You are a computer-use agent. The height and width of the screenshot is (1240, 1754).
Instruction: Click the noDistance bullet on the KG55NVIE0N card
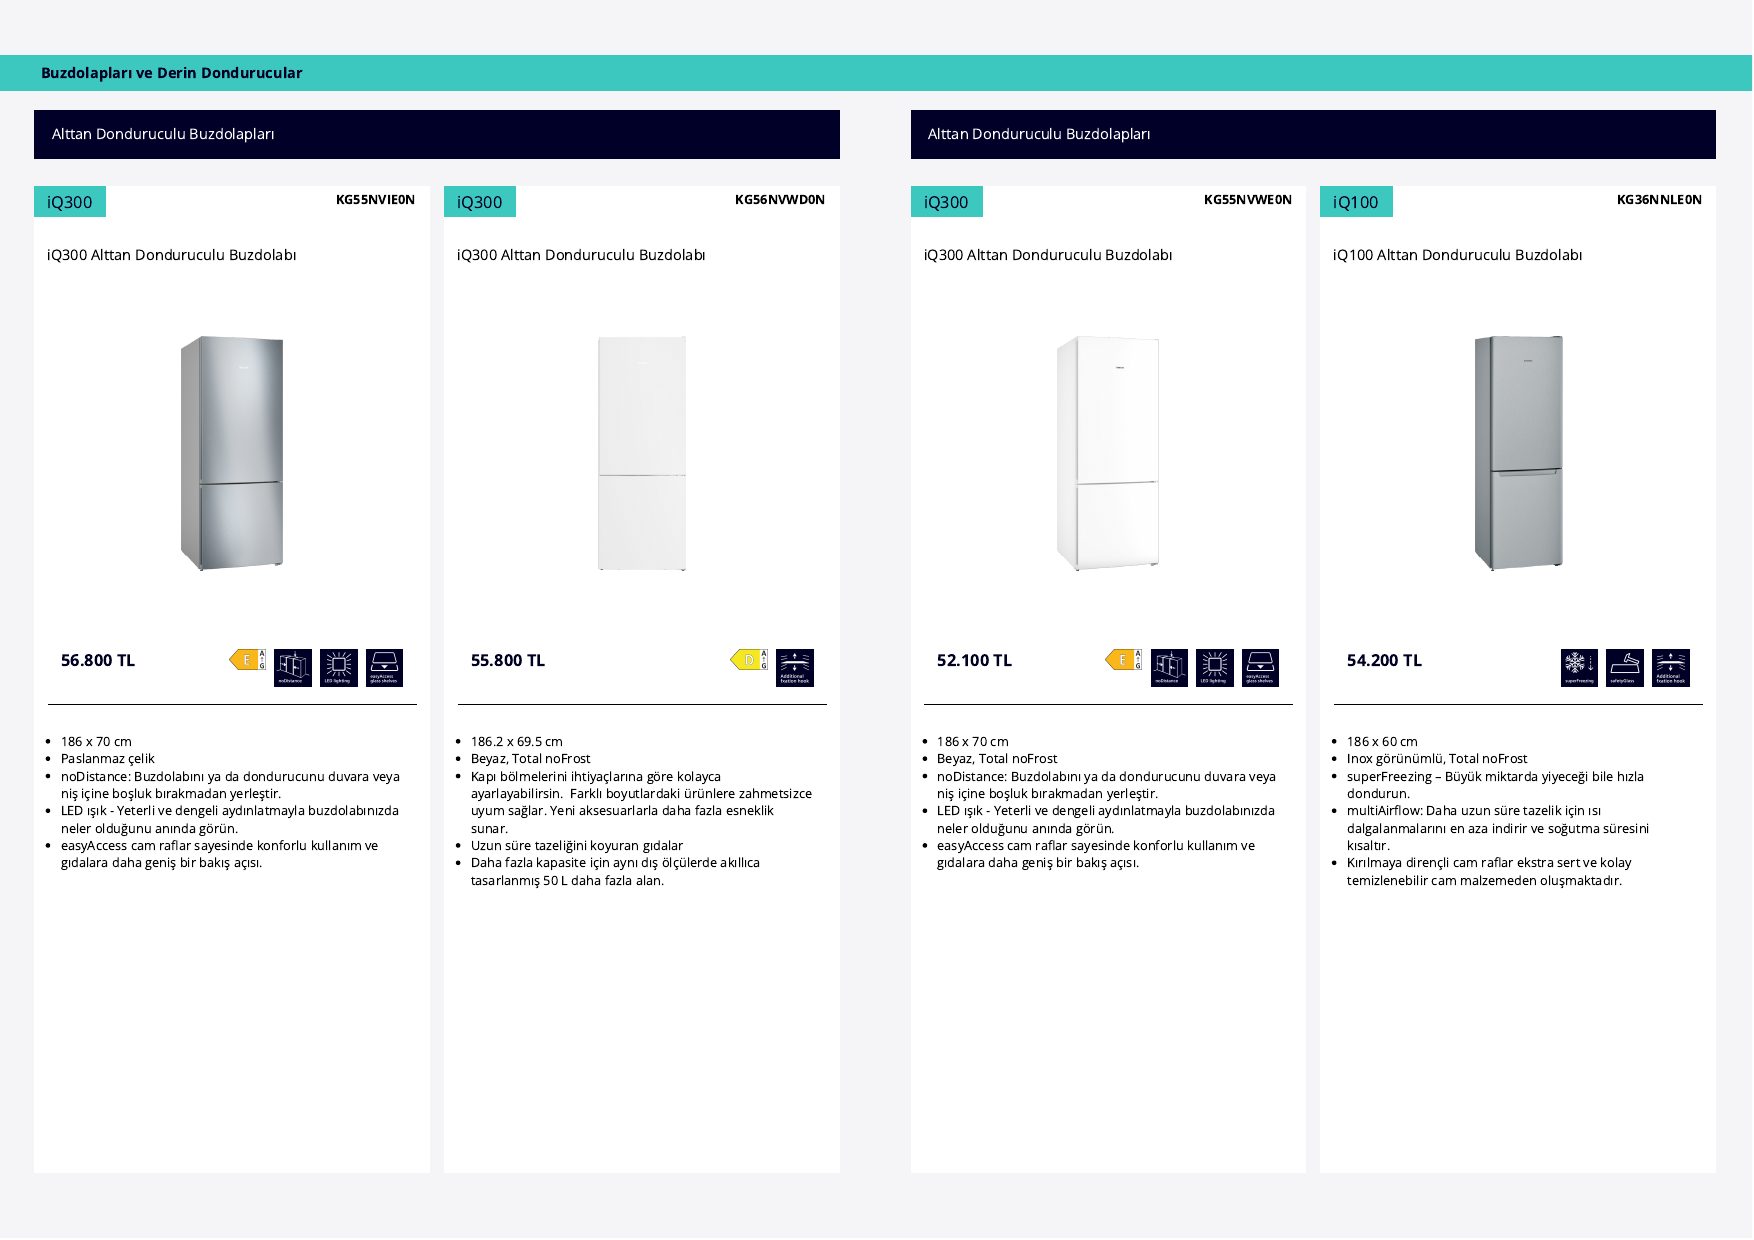pyautogui.click(x=230, y=785)
